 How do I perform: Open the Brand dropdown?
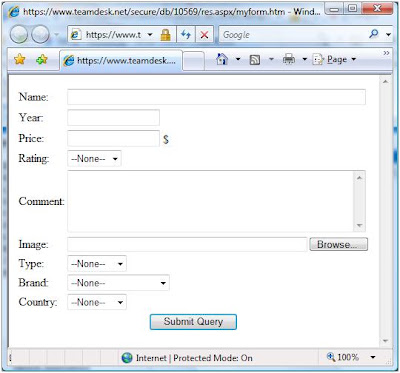click(x=118, y=283)
